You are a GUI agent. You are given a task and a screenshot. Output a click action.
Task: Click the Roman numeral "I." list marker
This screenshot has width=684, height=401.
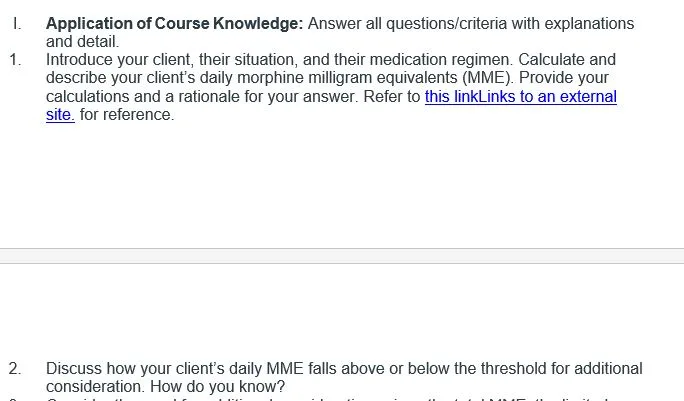pyautogui.click(x=17, y=24)
